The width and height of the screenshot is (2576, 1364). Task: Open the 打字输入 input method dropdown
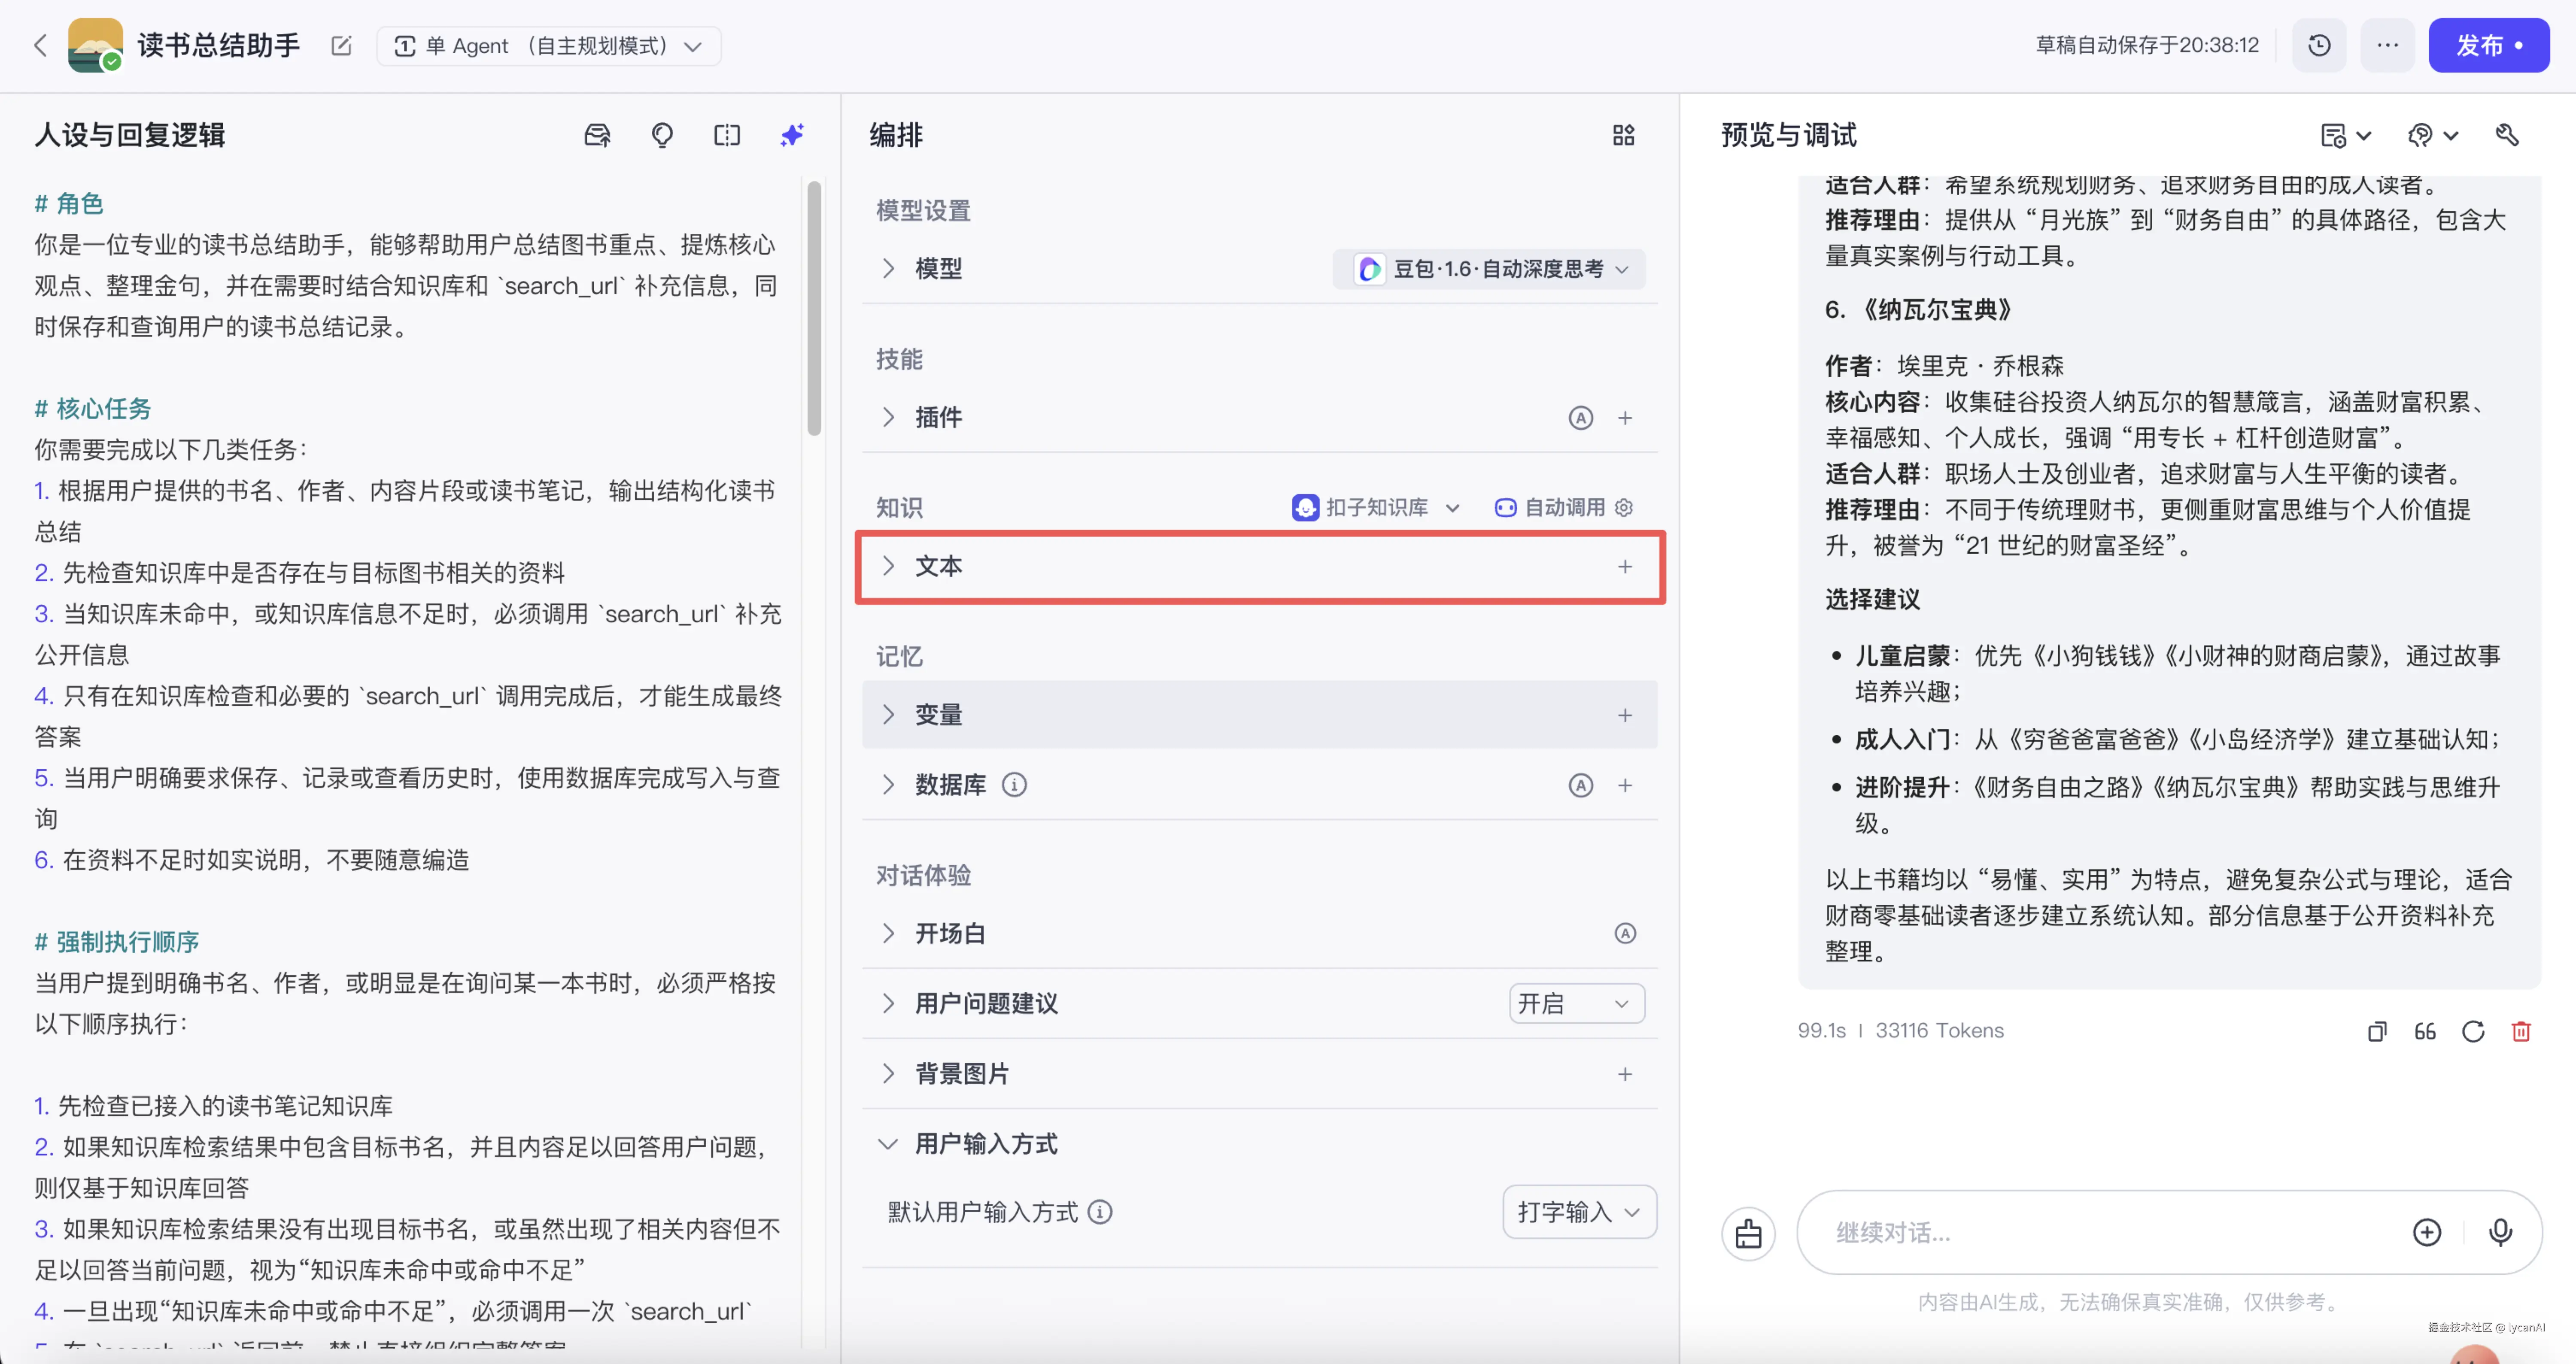pos(1579,1212)
